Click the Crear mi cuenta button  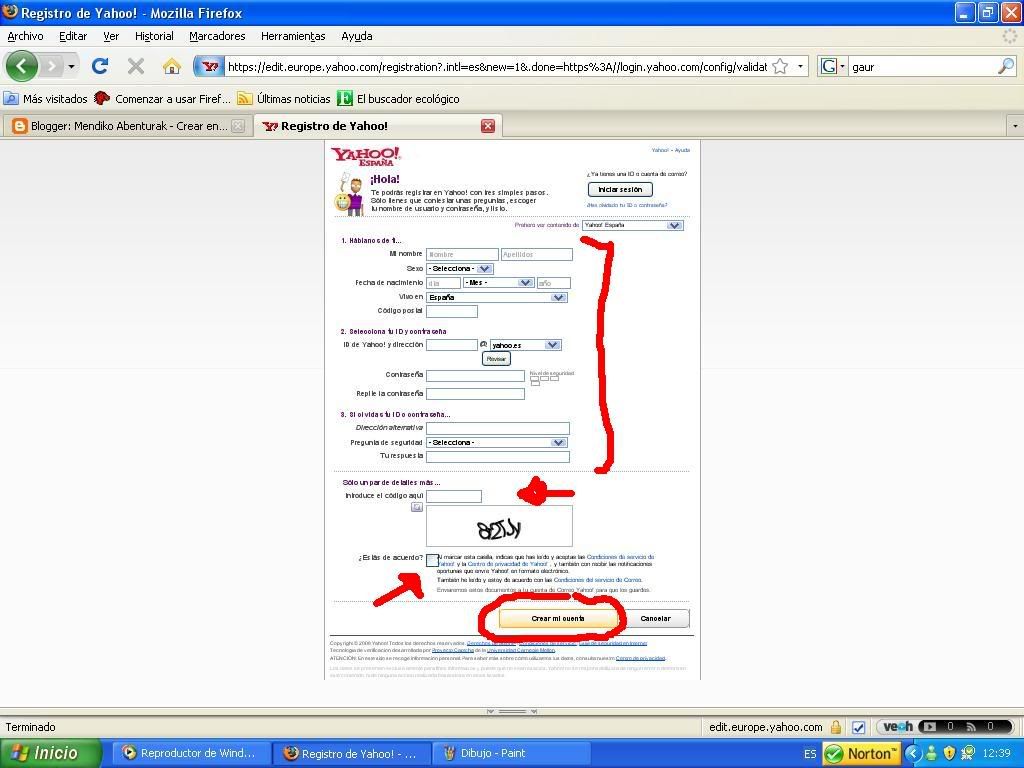click(x=558, y=619)
